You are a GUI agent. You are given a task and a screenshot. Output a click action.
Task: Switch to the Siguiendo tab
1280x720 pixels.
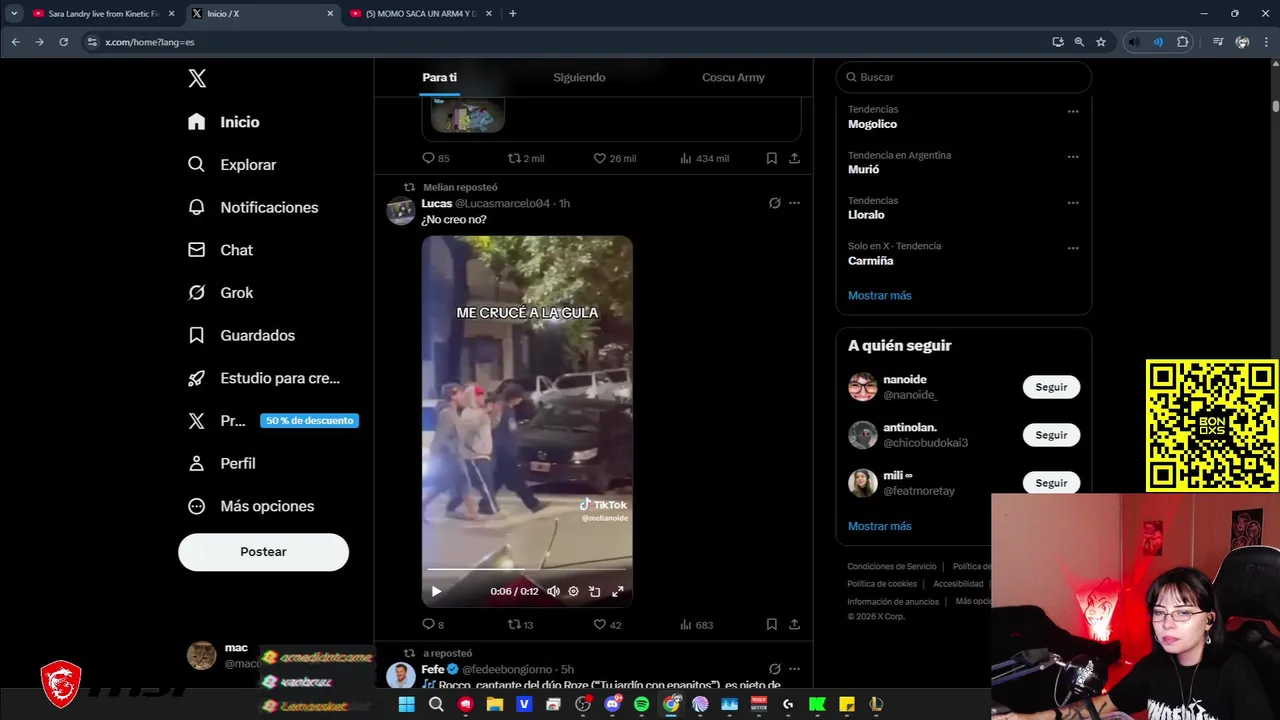[x=579, y=77]
